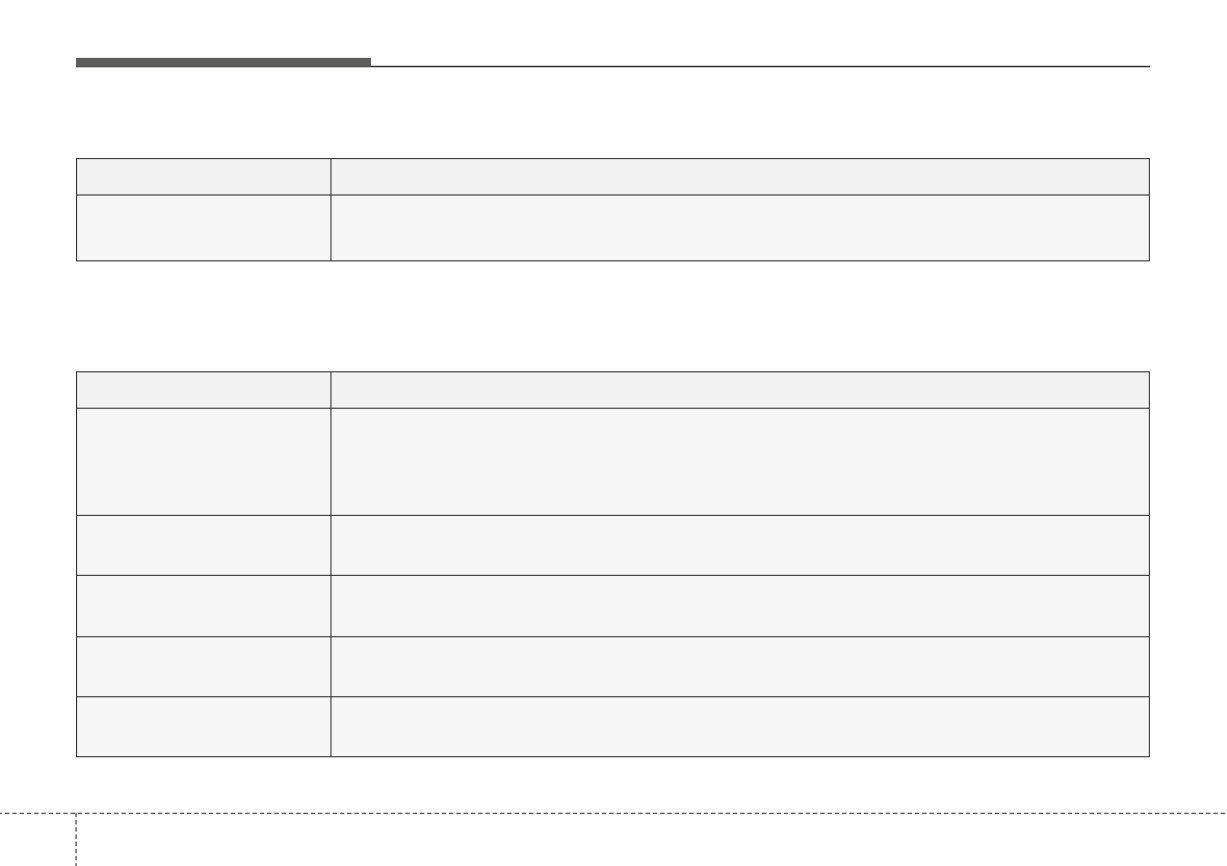Select the tallest wide cell in second table
The height and width of the screenshot is (866, 1227).
point(740,461)
